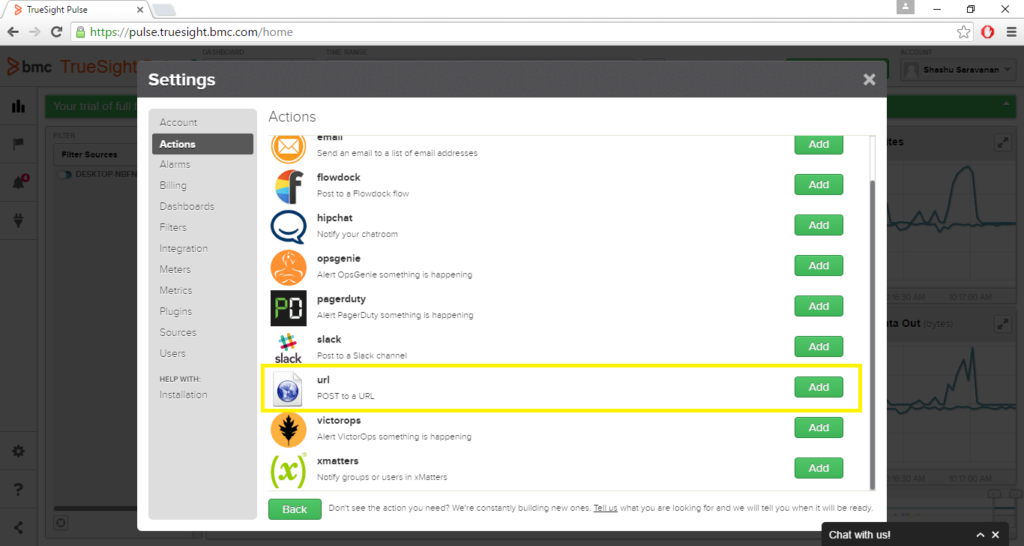Expand the top right chart
Viewport: 1024px width, 546px height.
coord(1002,142)
